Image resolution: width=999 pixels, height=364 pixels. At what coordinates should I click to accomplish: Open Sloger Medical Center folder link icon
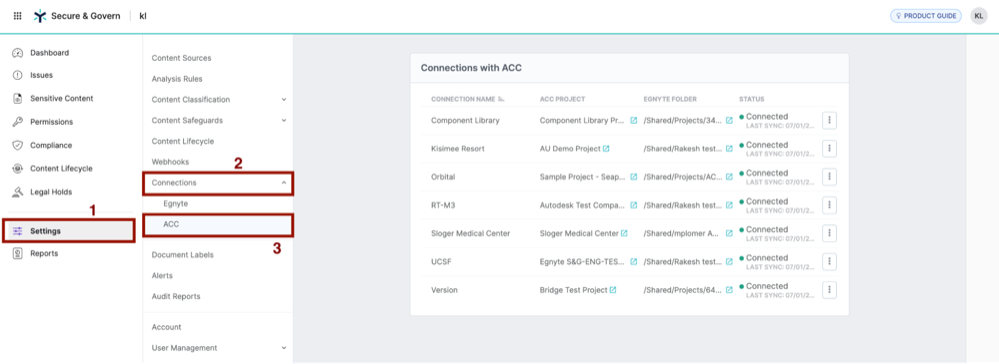(729, 233)
